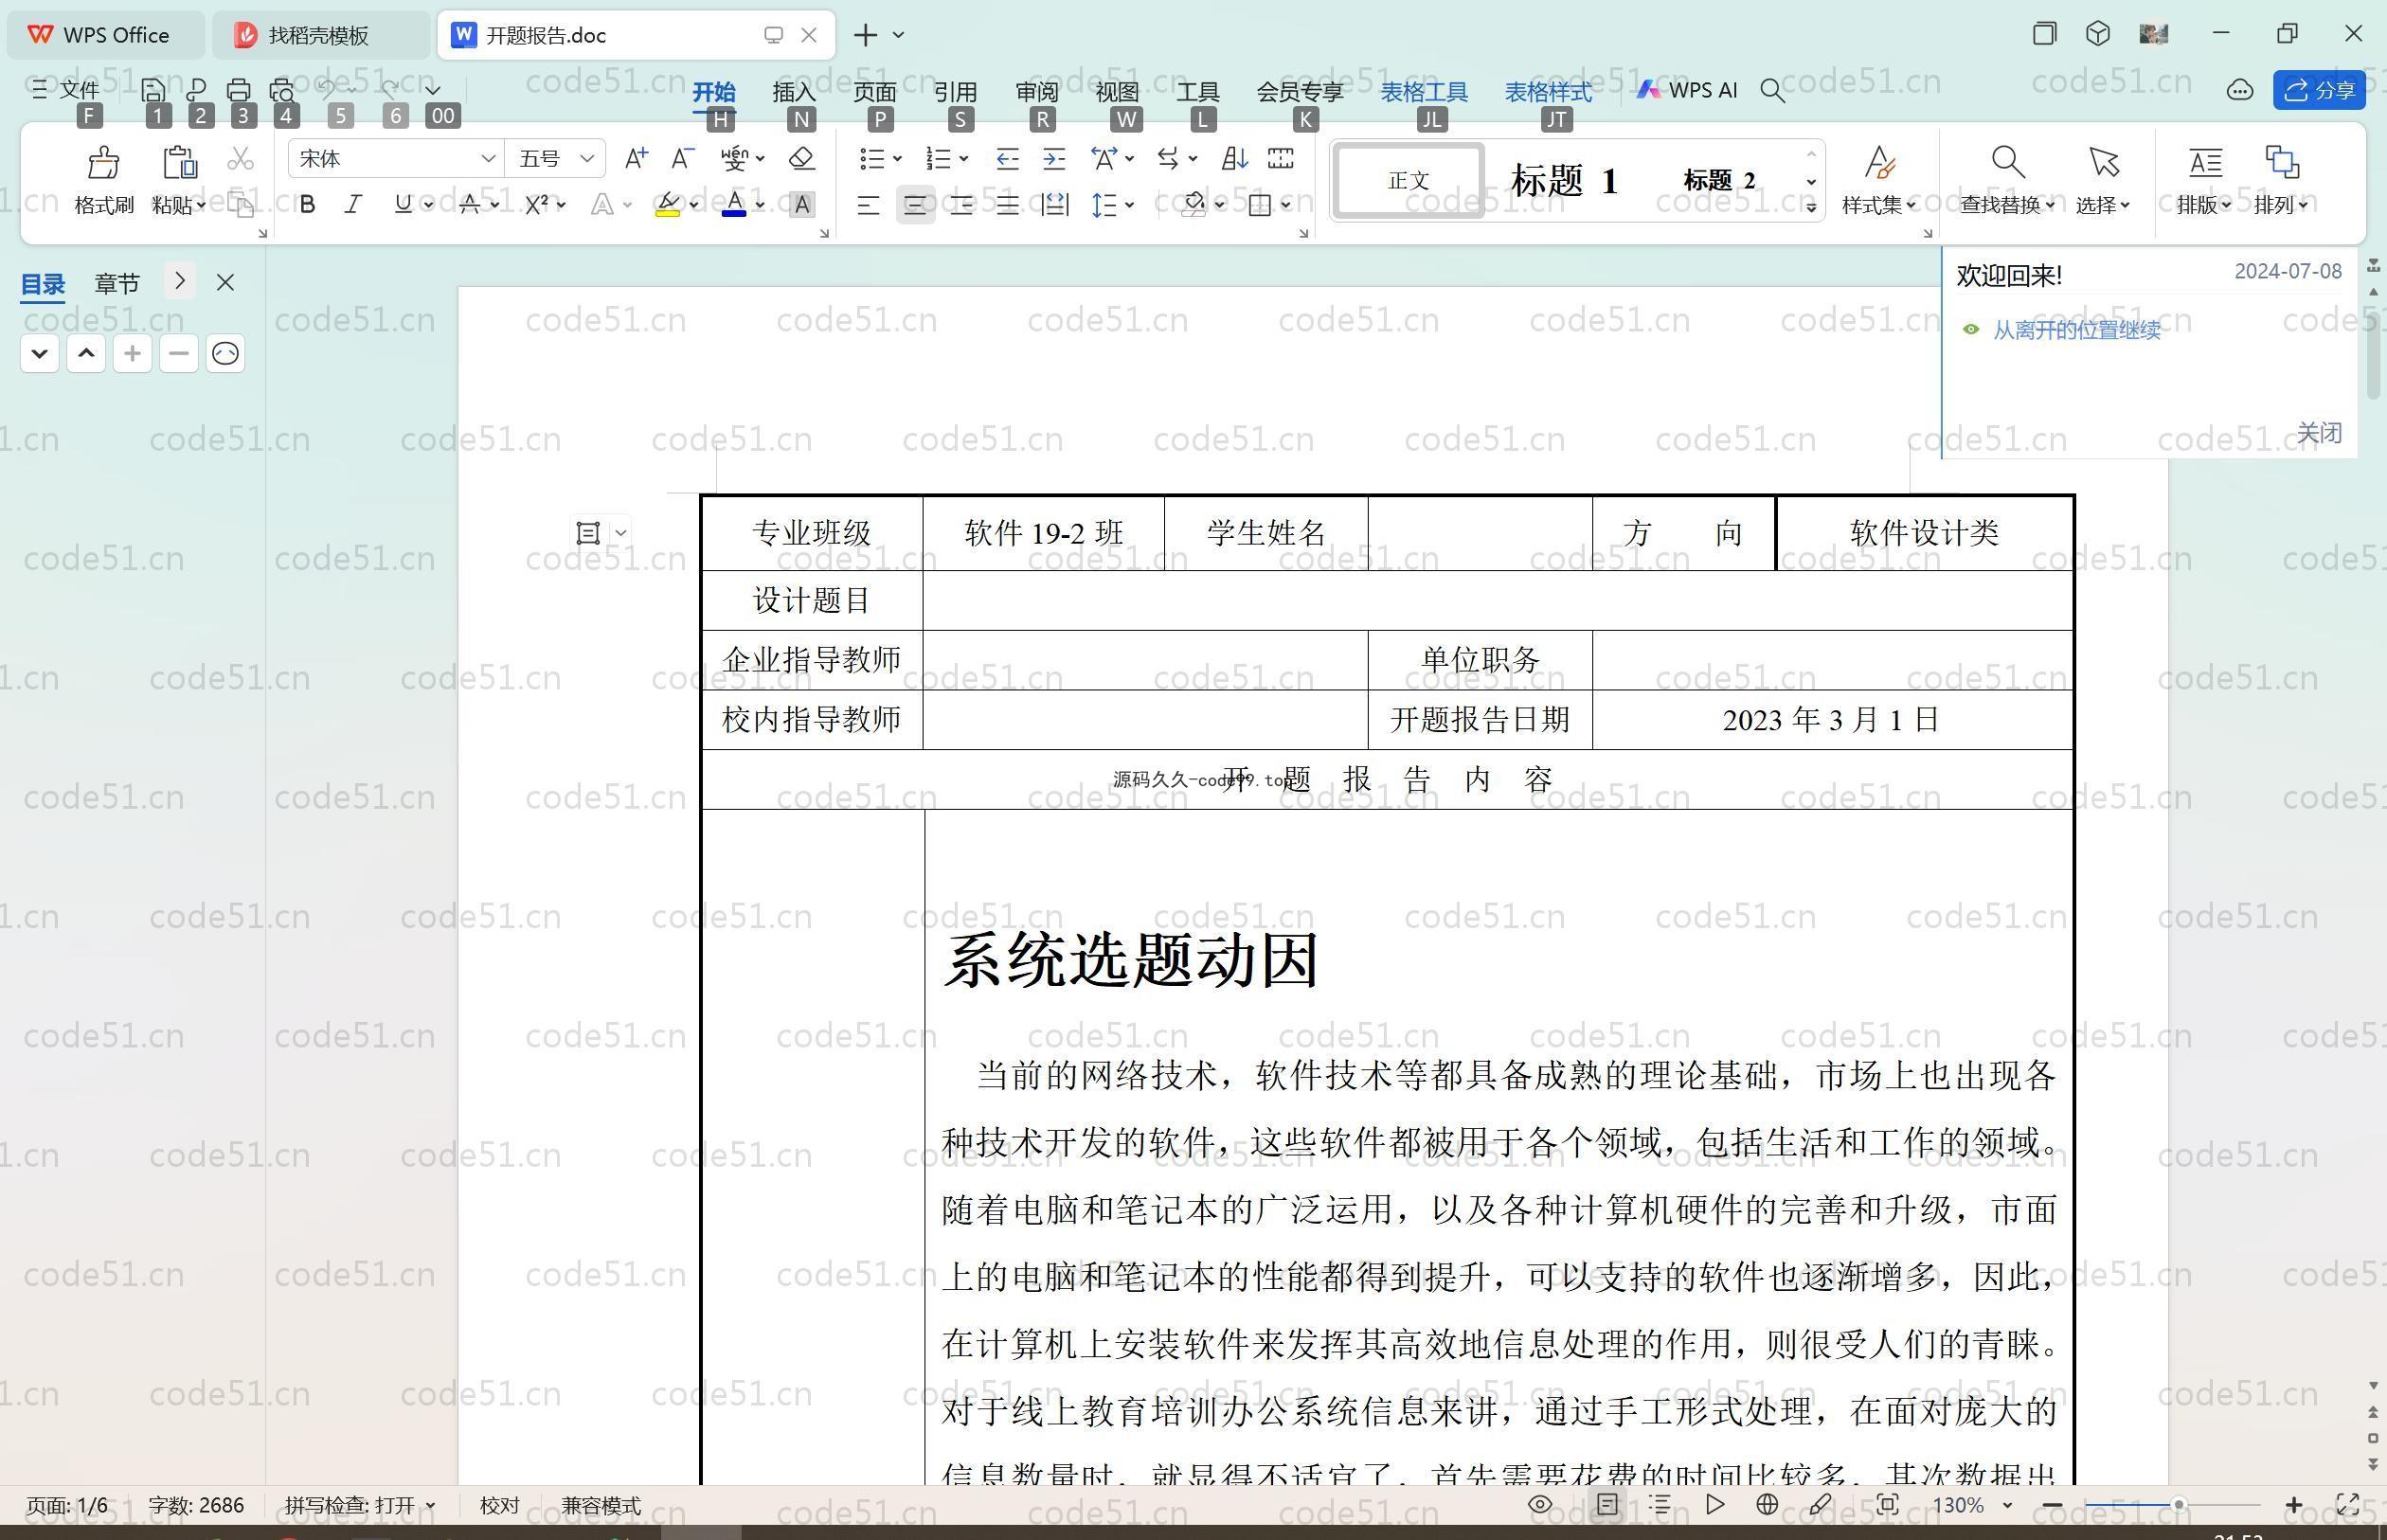Open the Style Set (样式集) icon
The height and width of the screenshot is (1540, 2387).
point(1879,162)
